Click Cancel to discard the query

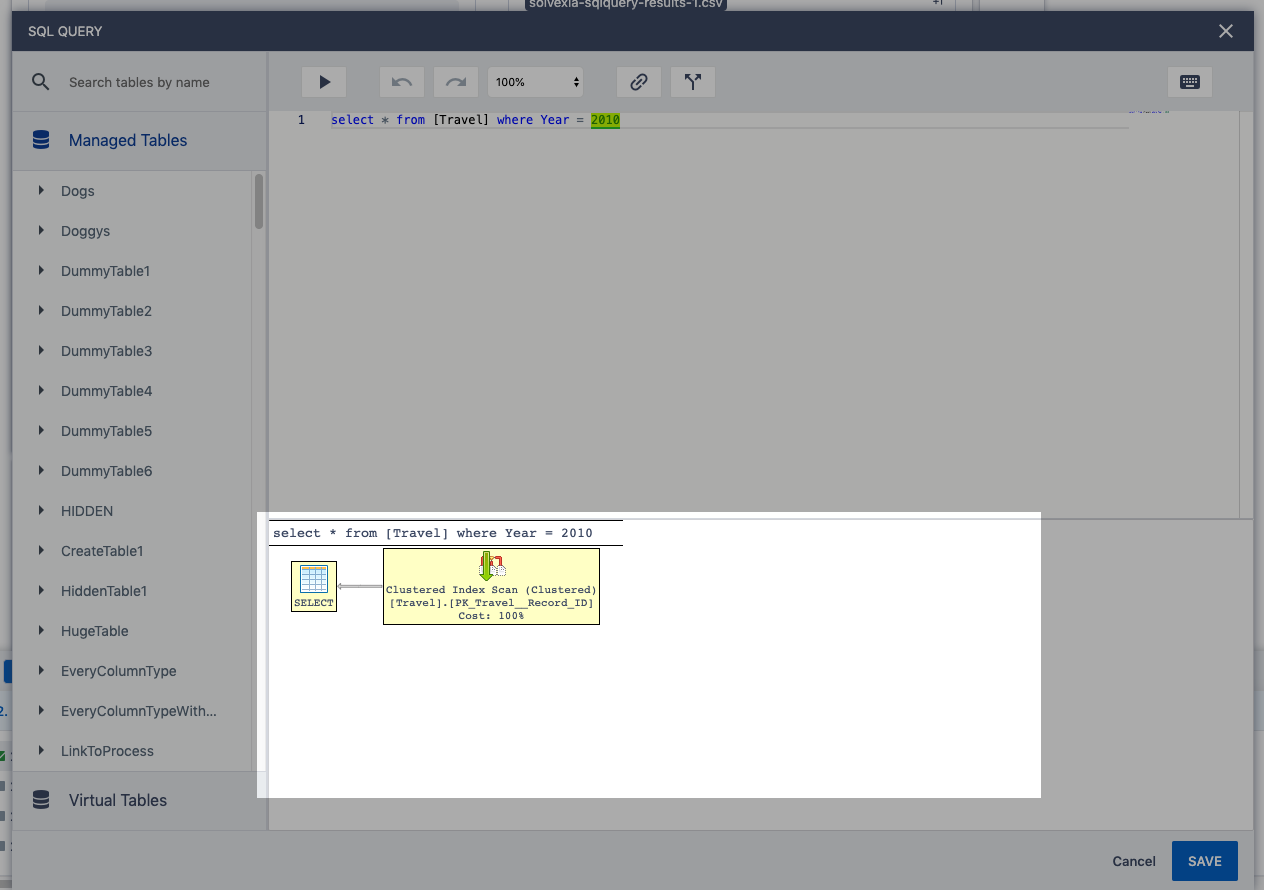[x=1134, y=861]
